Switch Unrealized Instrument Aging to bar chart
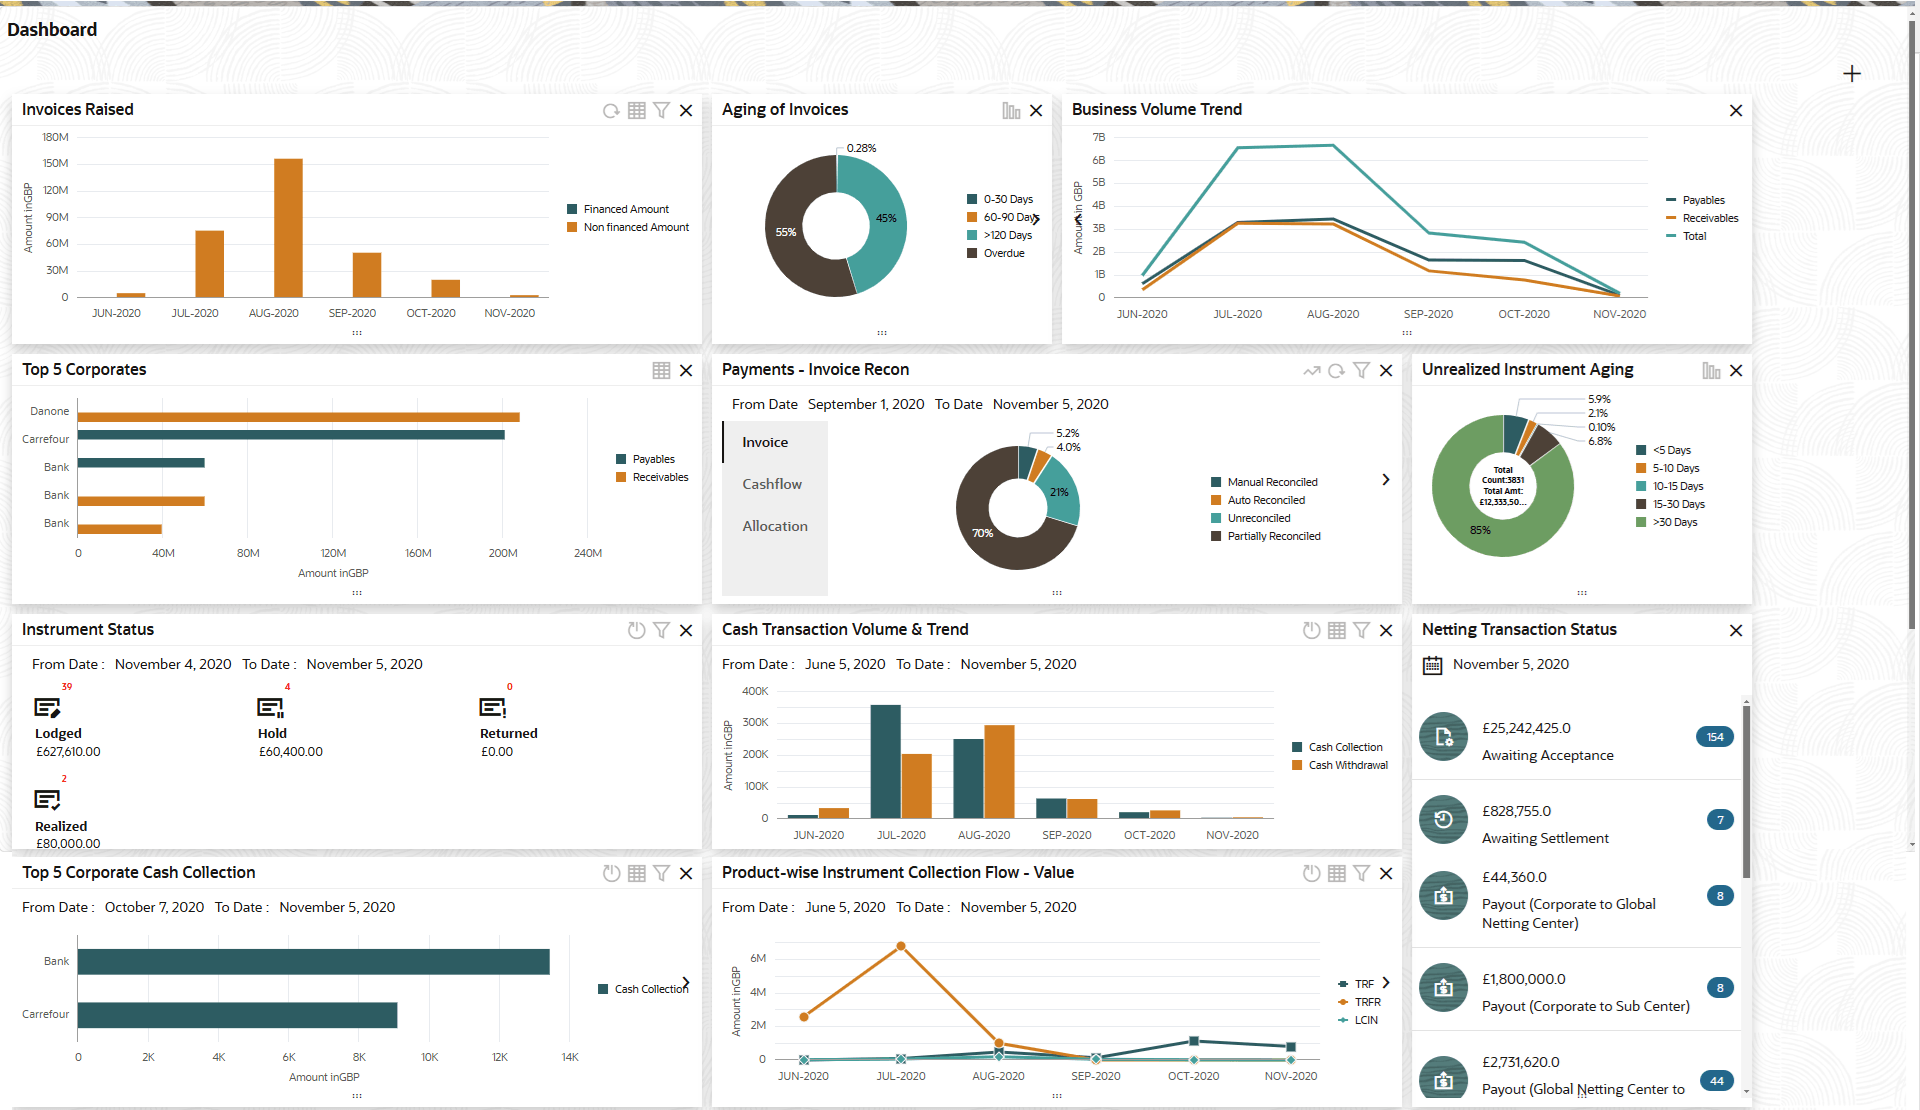 pyautogui.click(x=1711, y=371)
